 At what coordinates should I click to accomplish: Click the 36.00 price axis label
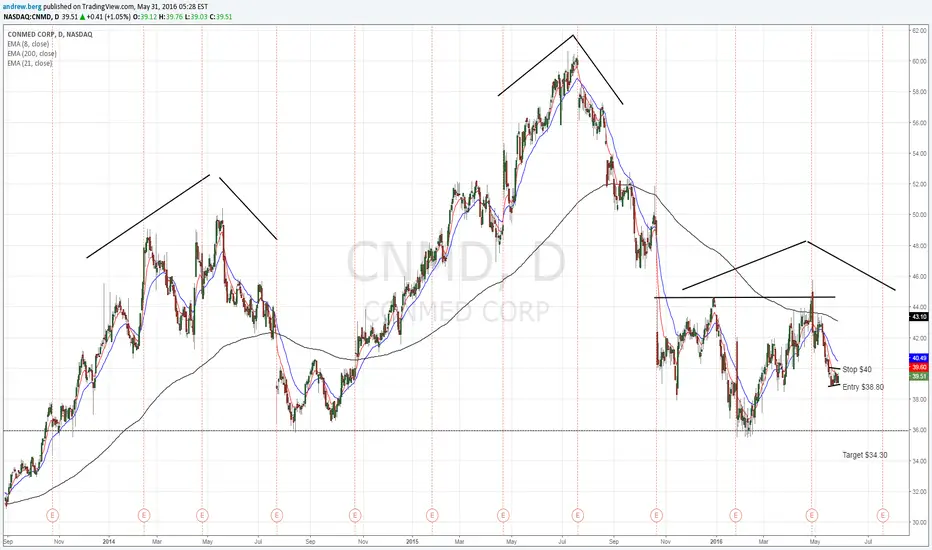click(920, 430)
